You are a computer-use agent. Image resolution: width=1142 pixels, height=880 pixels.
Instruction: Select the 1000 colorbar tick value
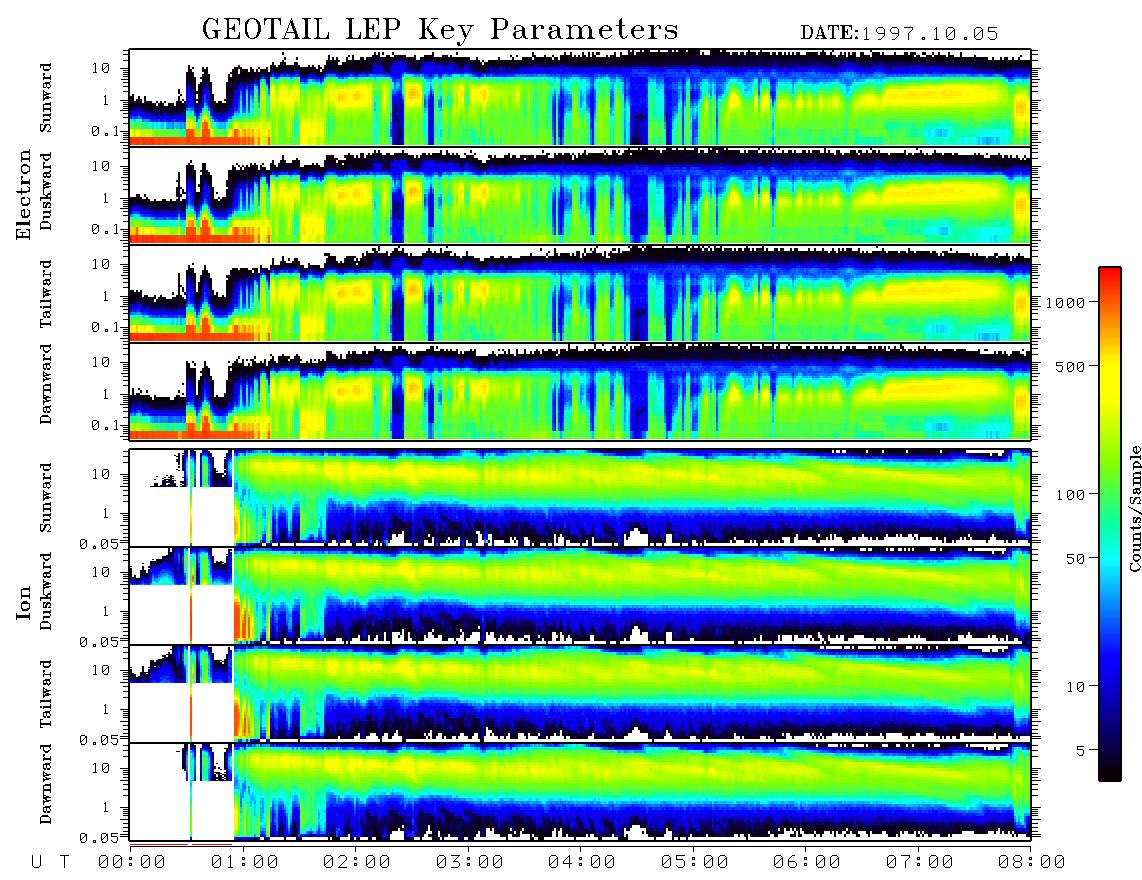tap(1066, 302)
